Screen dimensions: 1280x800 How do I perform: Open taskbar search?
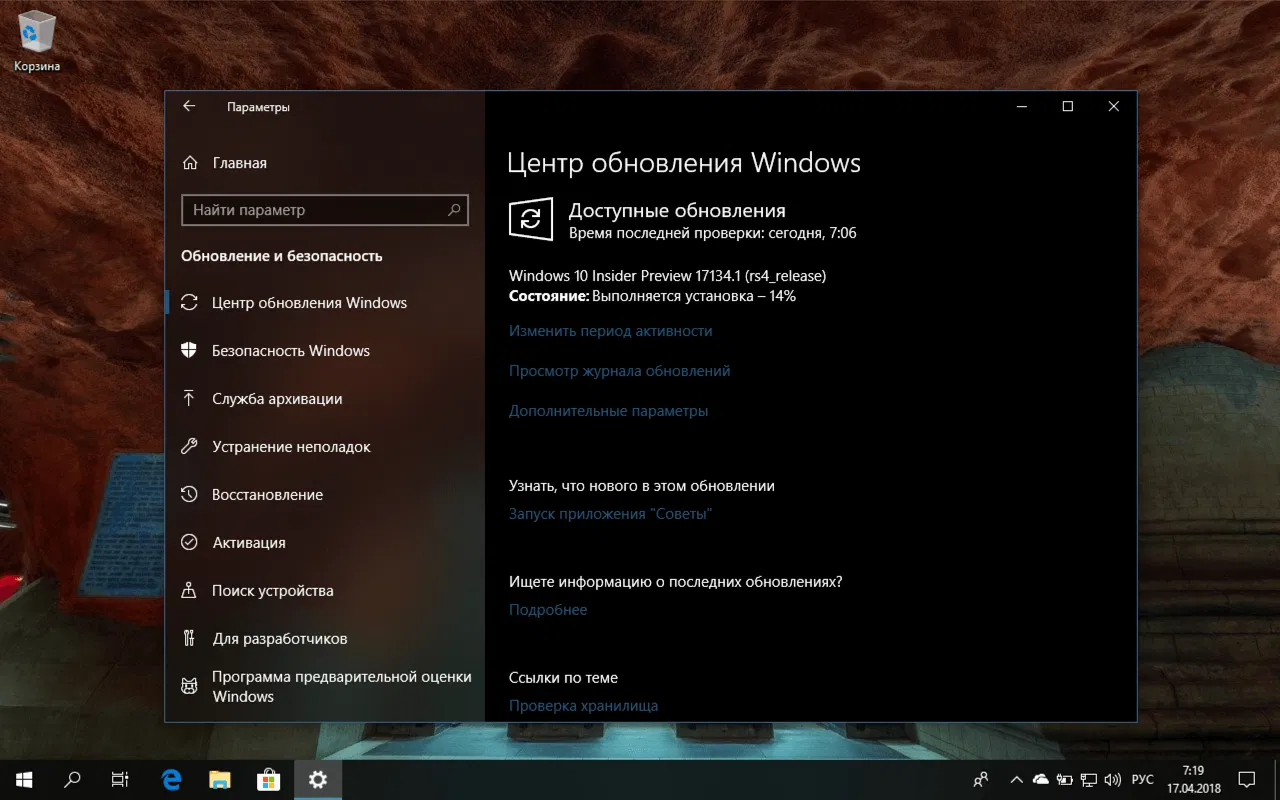[72, 779]
